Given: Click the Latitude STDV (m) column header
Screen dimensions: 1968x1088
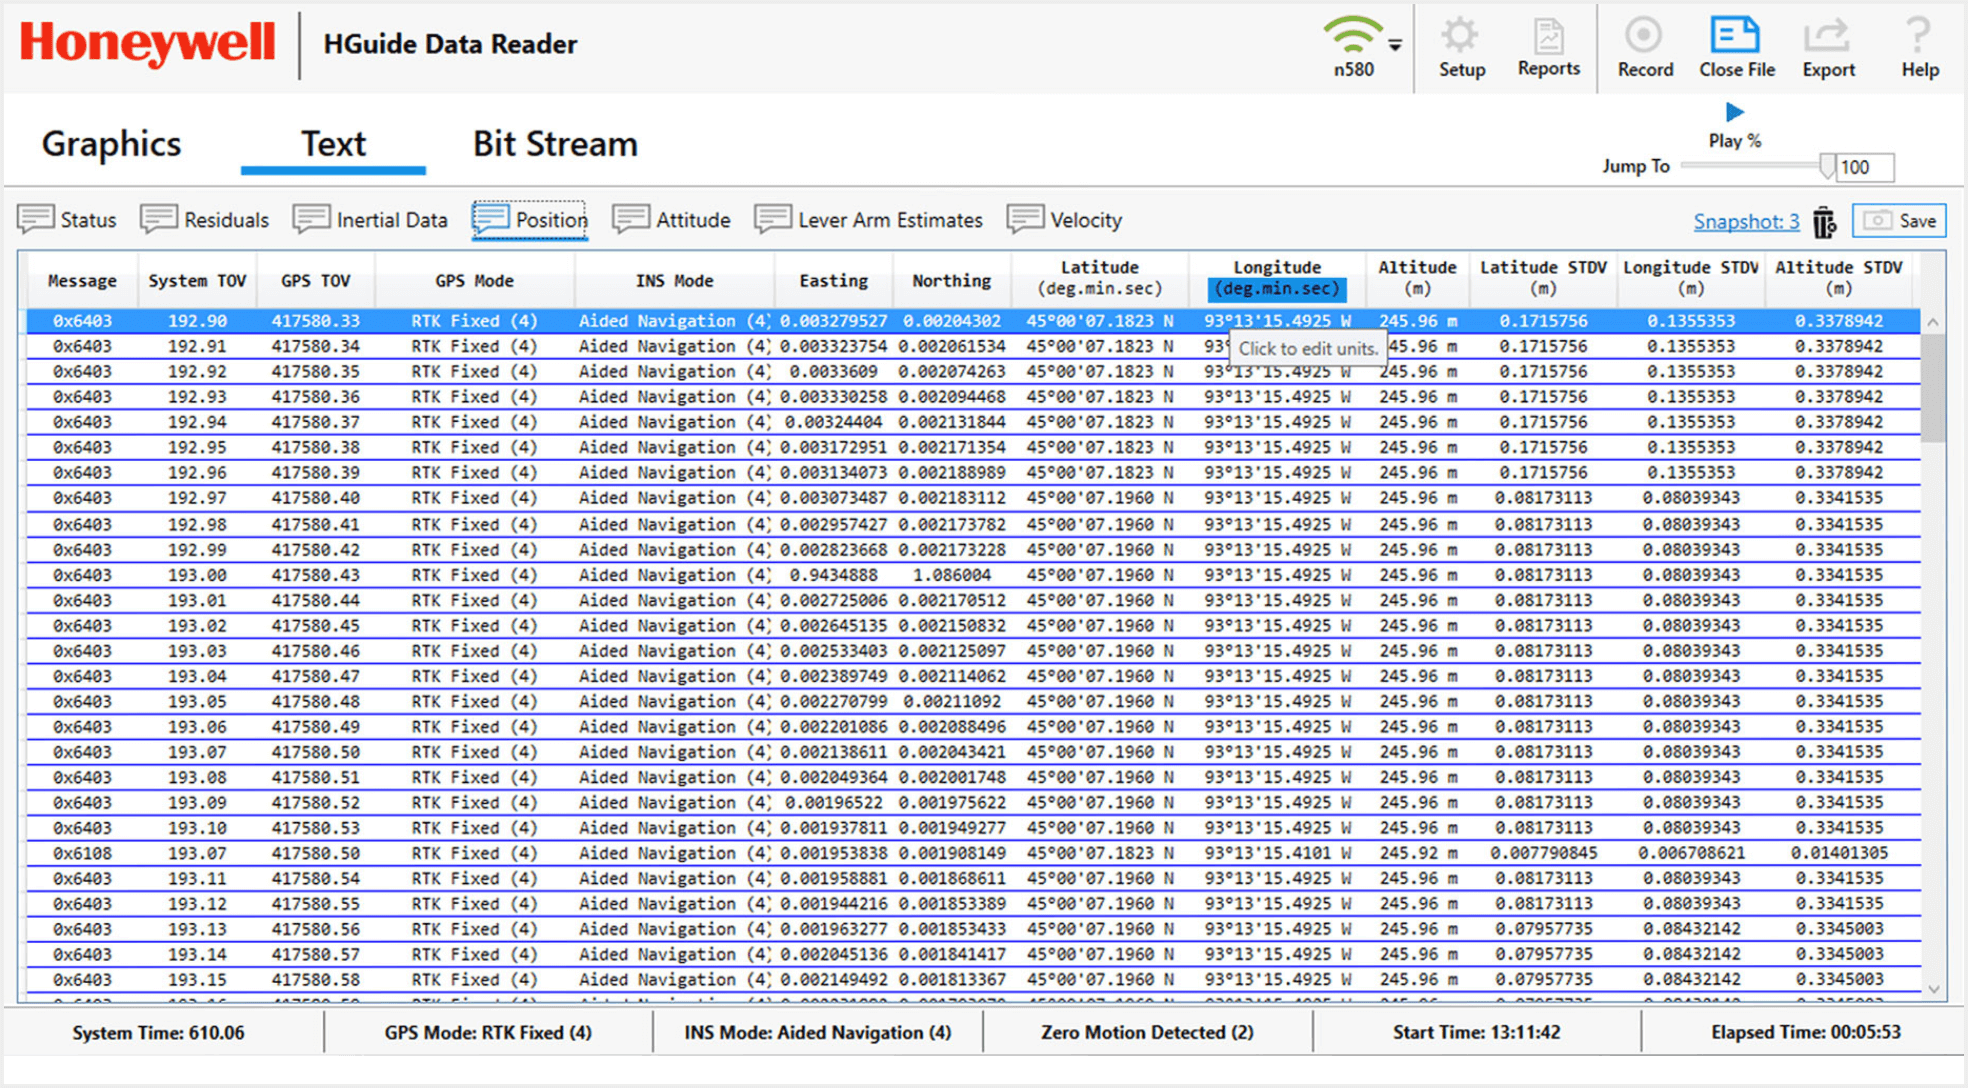Looking at the screenshot, I should [1543, 278].
